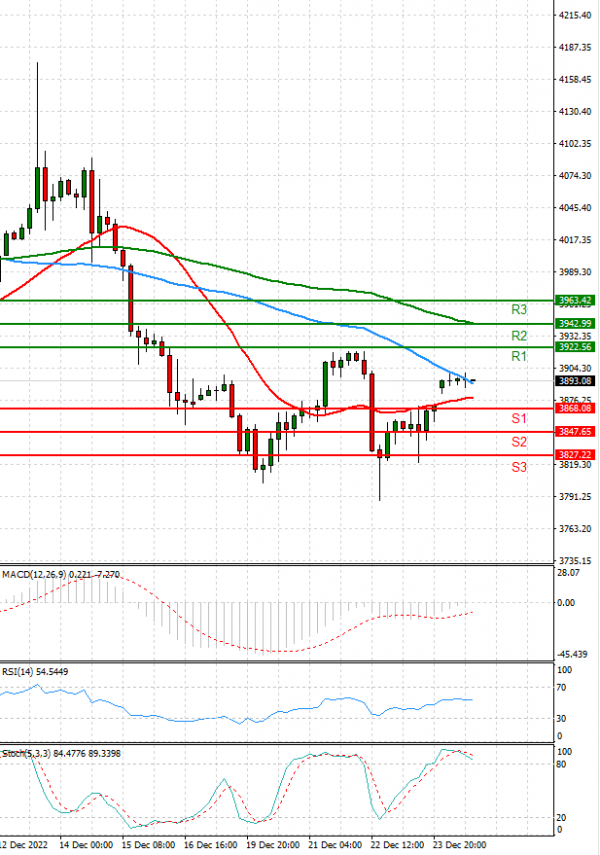This screenshot has width=600, height=855.
Task: Select the 3942.99 price tag
Action: 574,324
